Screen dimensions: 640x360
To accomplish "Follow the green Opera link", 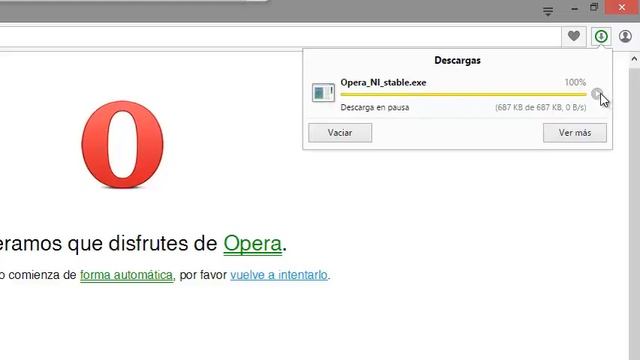I will 253,244.
